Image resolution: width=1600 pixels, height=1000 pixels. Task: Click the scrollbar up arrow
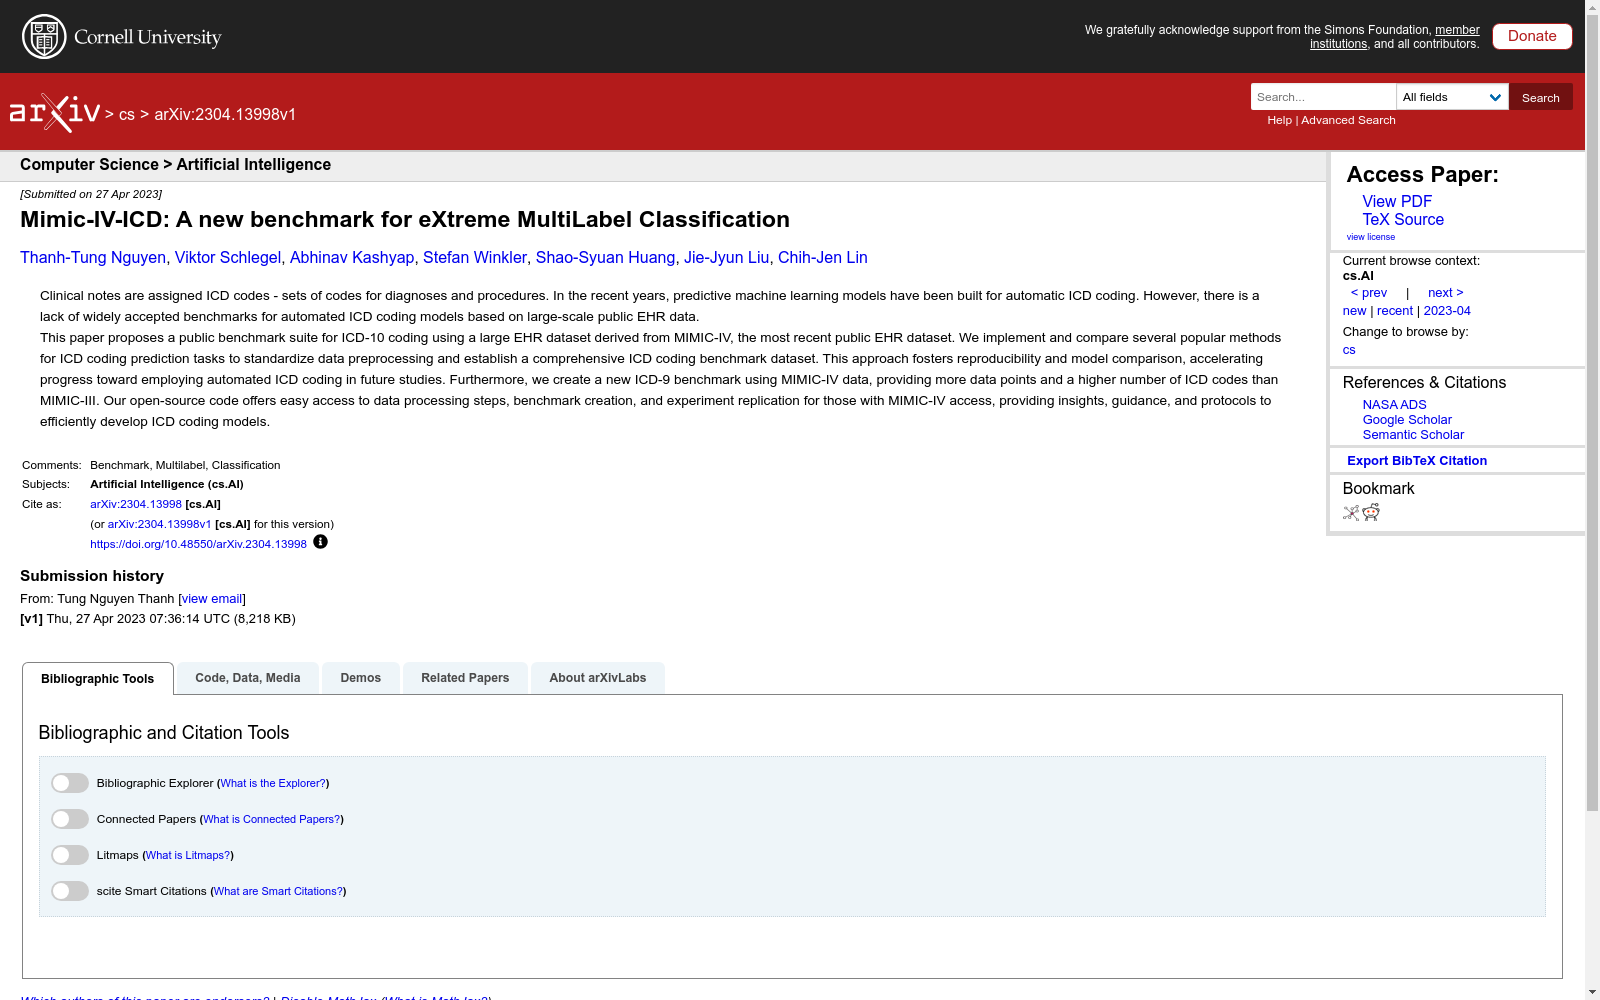click(x=1592, y=7)
